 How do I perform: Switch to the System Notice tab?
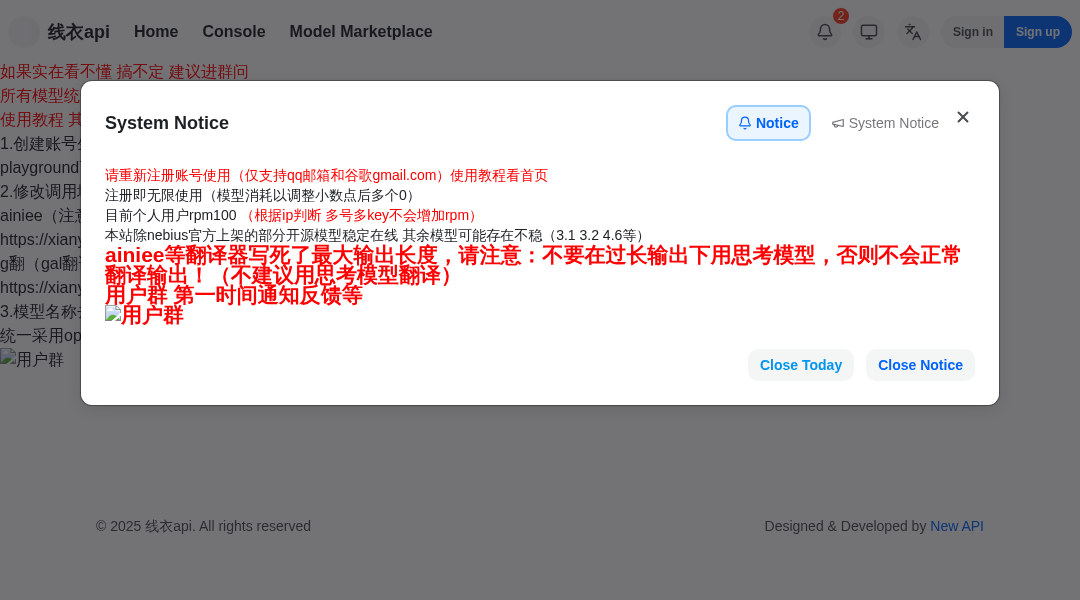pyautogui.click(x=885, y=123)
